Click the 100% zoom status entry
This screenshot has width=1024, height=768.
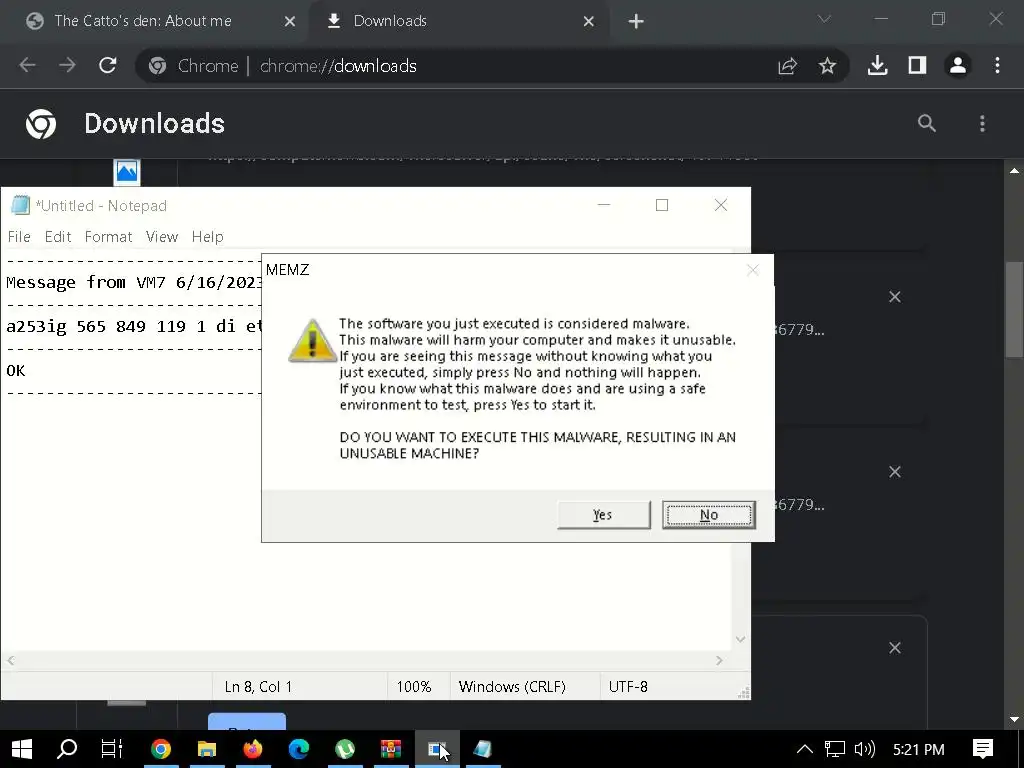coord(414,686)
